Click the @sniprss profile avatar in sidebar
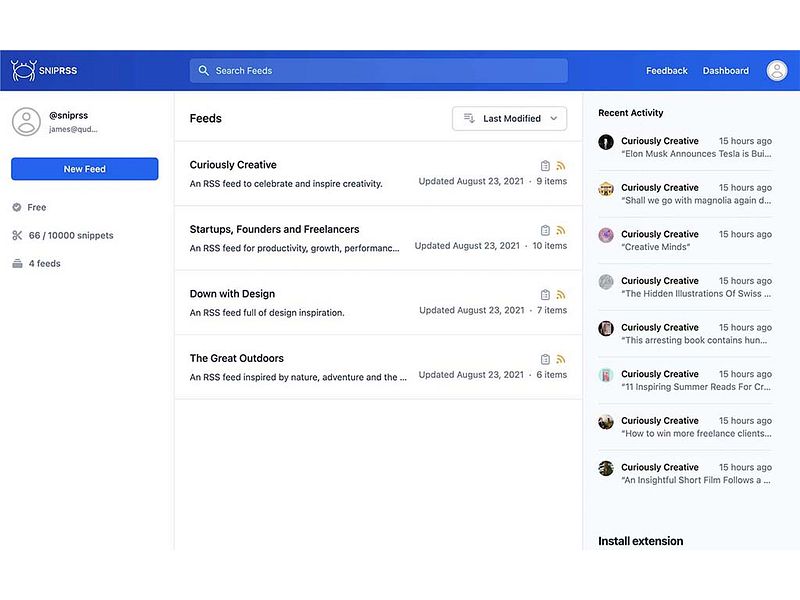The width and height of the screenshot is (800, 600). [x=26, y=121]
